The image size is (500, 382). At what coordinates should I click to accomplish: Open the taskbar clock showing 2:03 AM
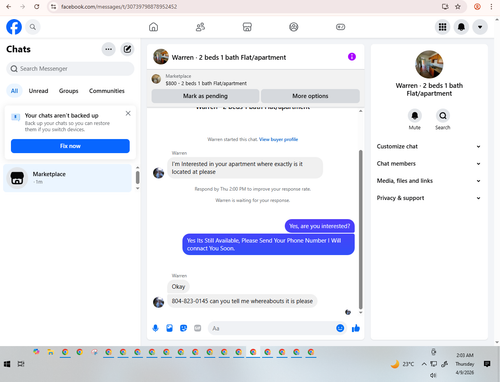[x=465, y=364]
